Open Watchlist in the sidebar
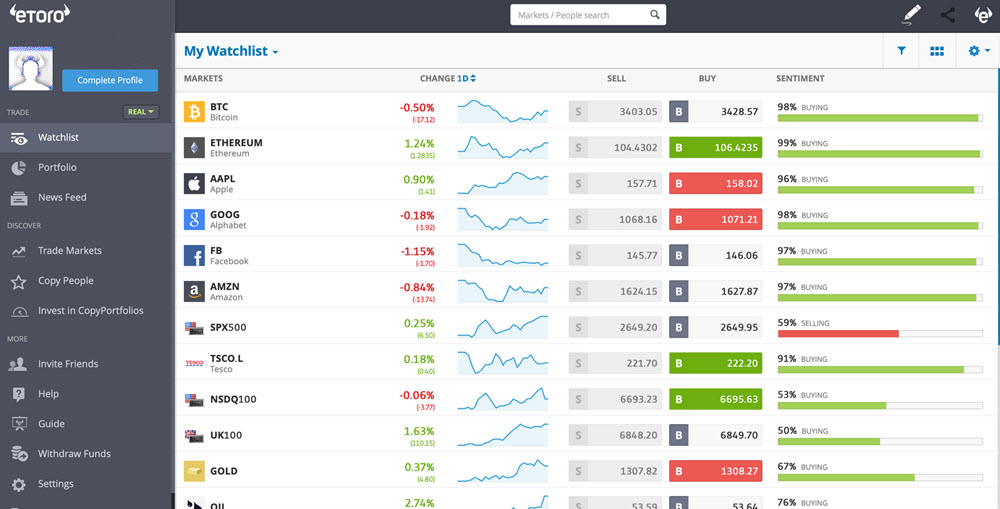The image size is (1000, 509). pos(86,137)
